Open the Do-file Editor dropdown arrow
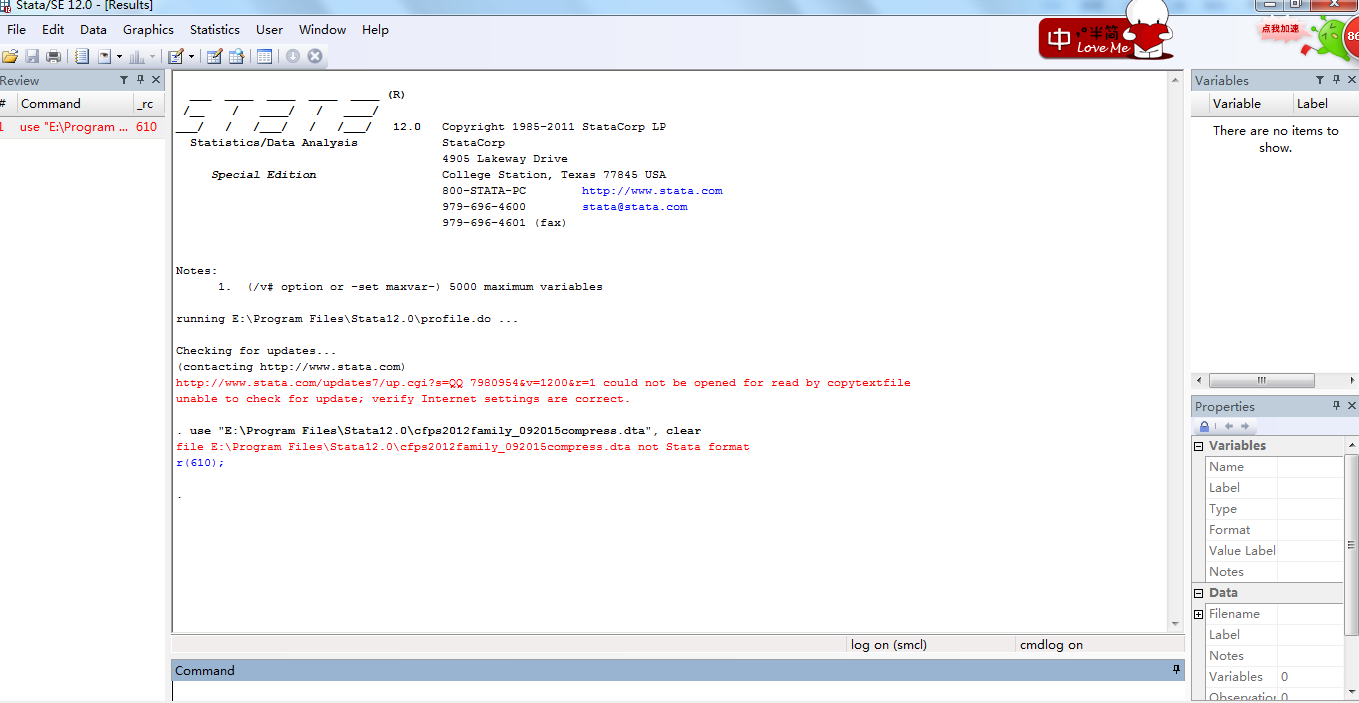The width and height of the screenshot is (1359, 703). [192, 57]
